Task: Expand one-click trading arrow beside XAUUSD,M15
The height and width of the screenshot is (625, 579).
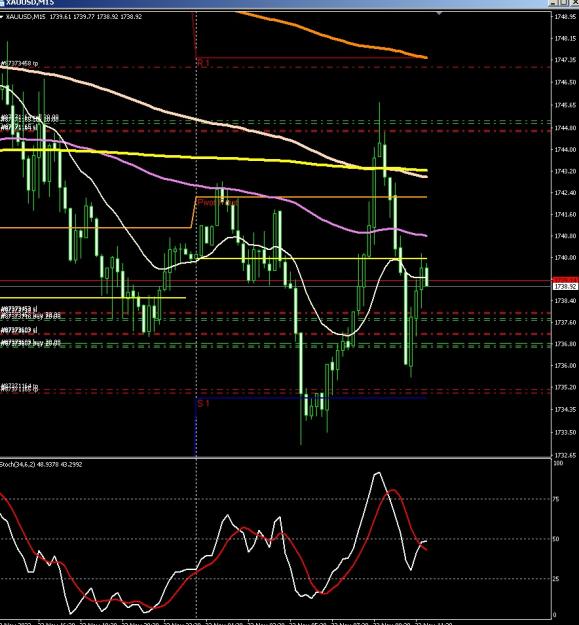Action: 1,17
